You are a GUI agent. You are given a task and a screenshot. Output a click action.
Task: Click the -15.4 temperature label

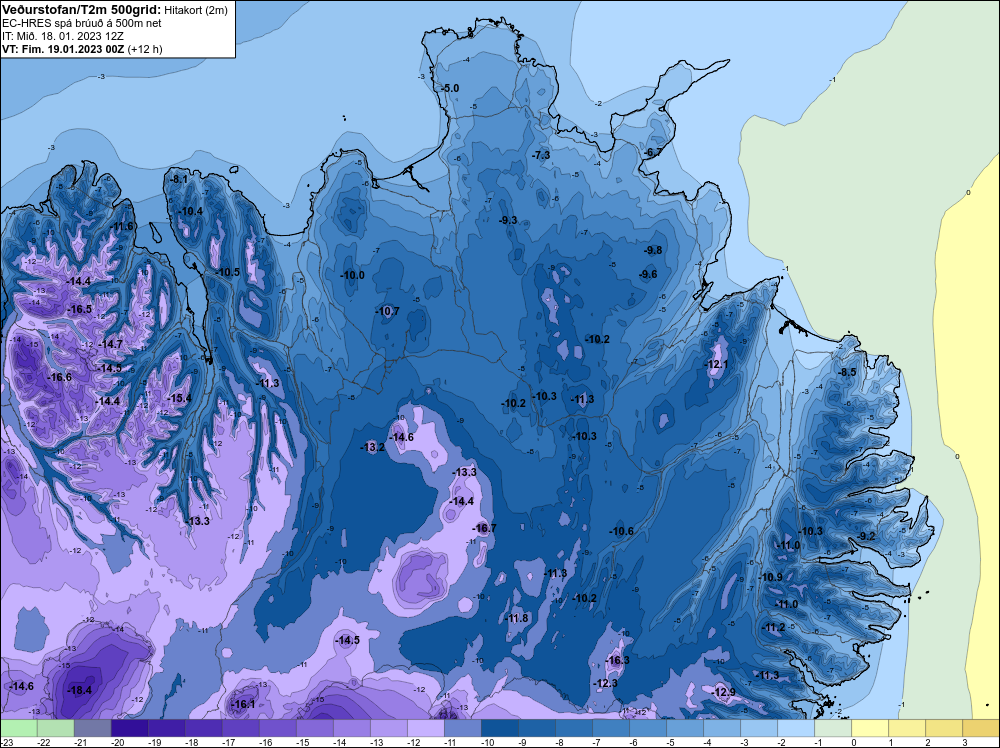pyautogui.click(x=179, y=398)
